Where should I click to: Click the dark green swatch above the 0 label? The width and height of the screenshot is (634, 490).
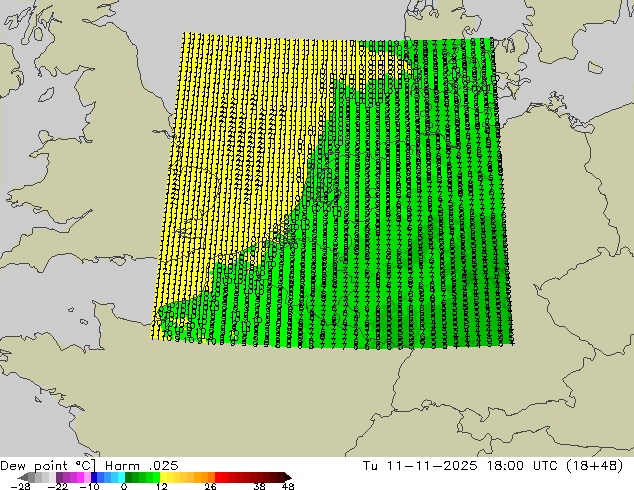(x=129, y=477)
